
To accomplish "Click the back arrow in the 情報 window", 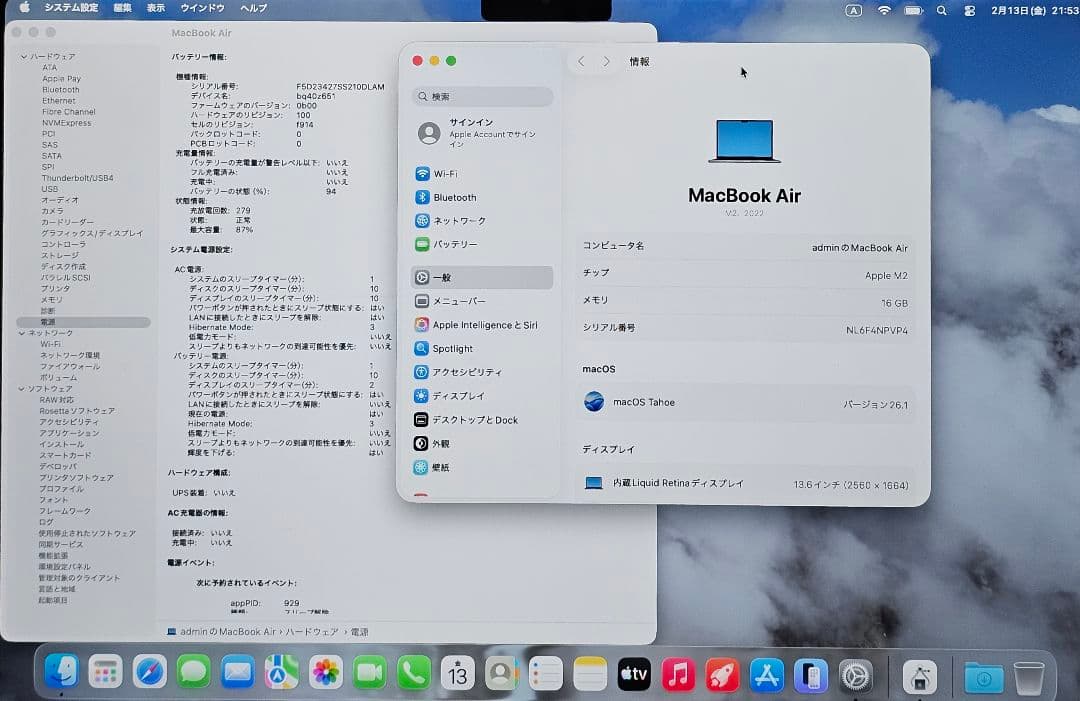I will click(581, 61).
